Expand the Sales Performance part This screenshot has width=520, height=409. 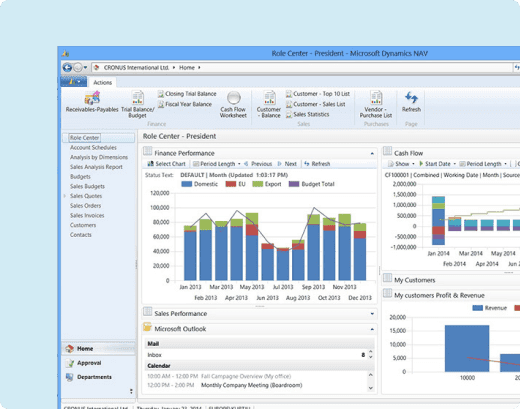point(372,314)
